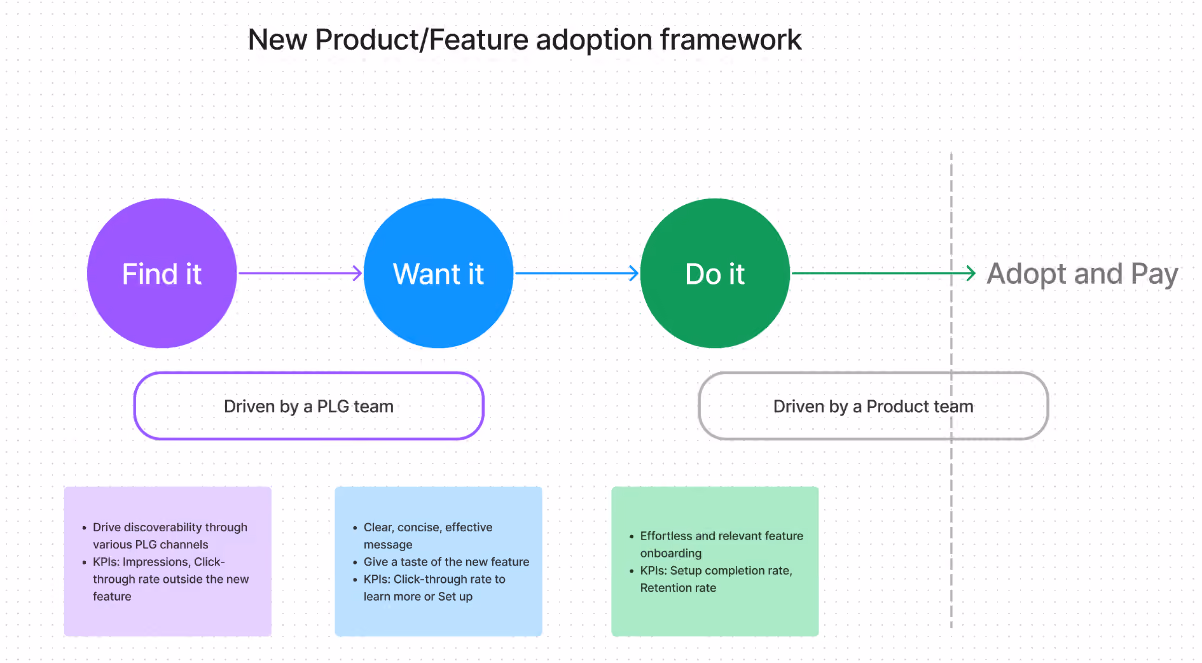Click the purple "Find it" circle
Viewport: 1202px width, 663px height.
point(162,274)
